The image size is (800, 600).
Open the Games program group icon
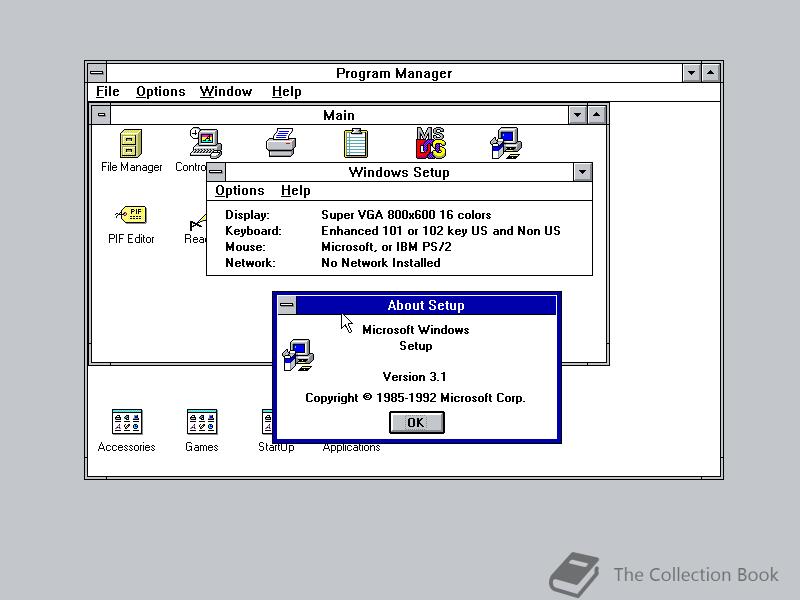(202, 422)
